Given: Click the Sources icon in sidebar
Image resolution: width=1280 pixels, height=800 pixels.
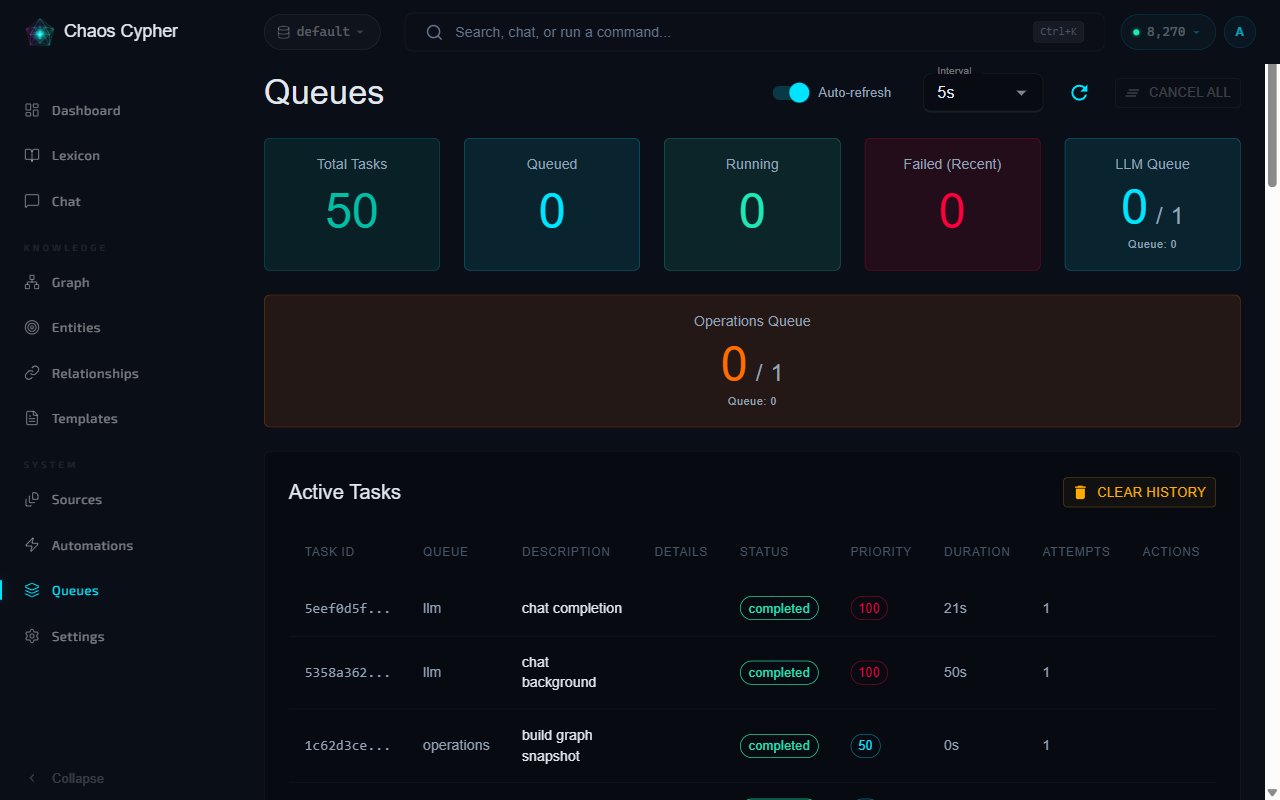Looking at the screenshot, I should pyautogui.click(x=32, y=500).
